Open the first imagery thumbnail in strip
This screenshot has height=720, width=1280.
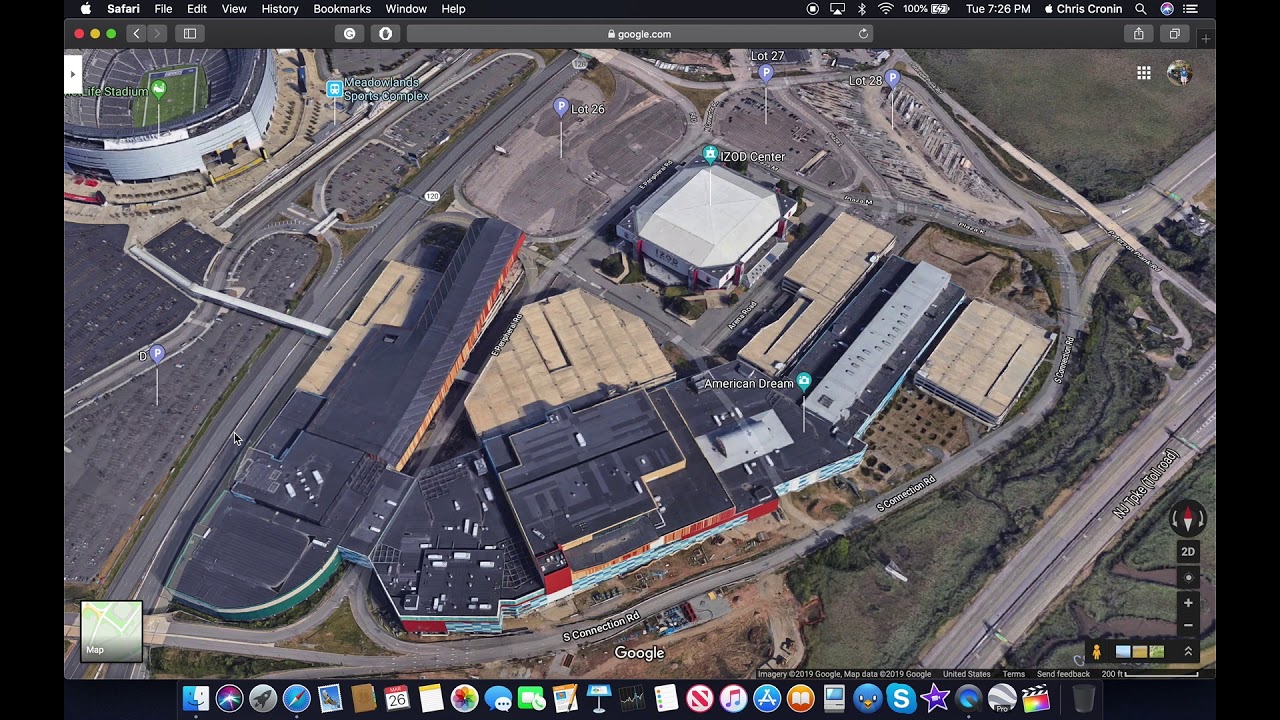click(1122, 652)
